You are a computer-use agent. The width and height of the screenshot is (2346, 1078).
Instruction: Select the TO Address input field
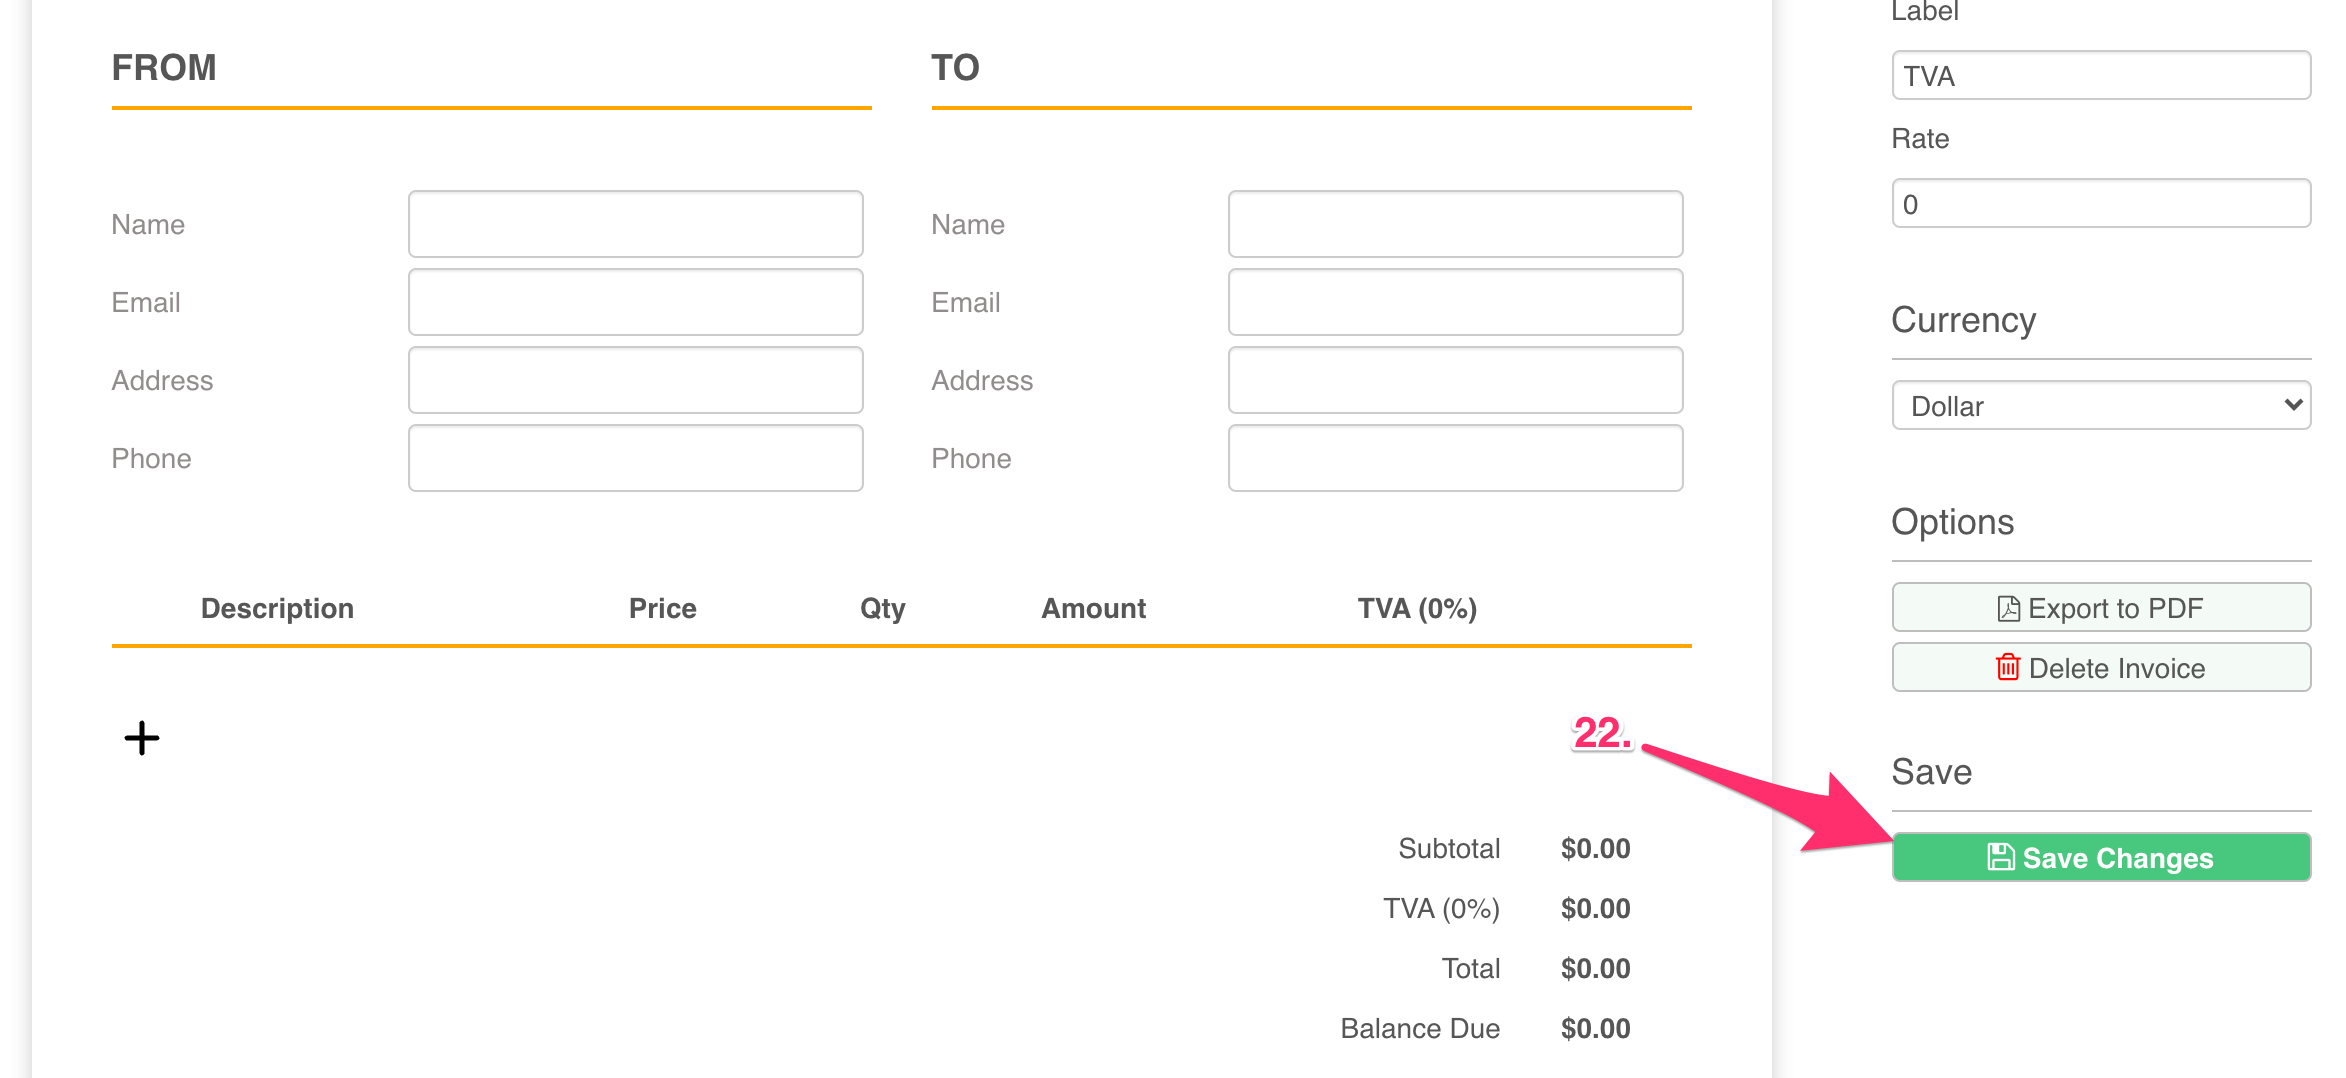click(1455, 380)
